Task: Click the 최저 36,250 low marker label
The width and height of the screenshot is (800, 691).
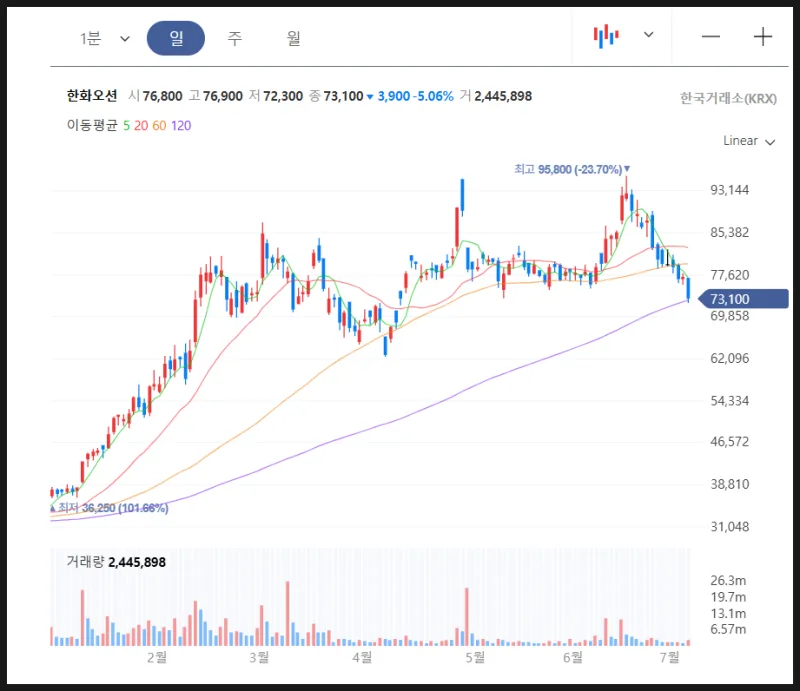Action: pos(108,509)
